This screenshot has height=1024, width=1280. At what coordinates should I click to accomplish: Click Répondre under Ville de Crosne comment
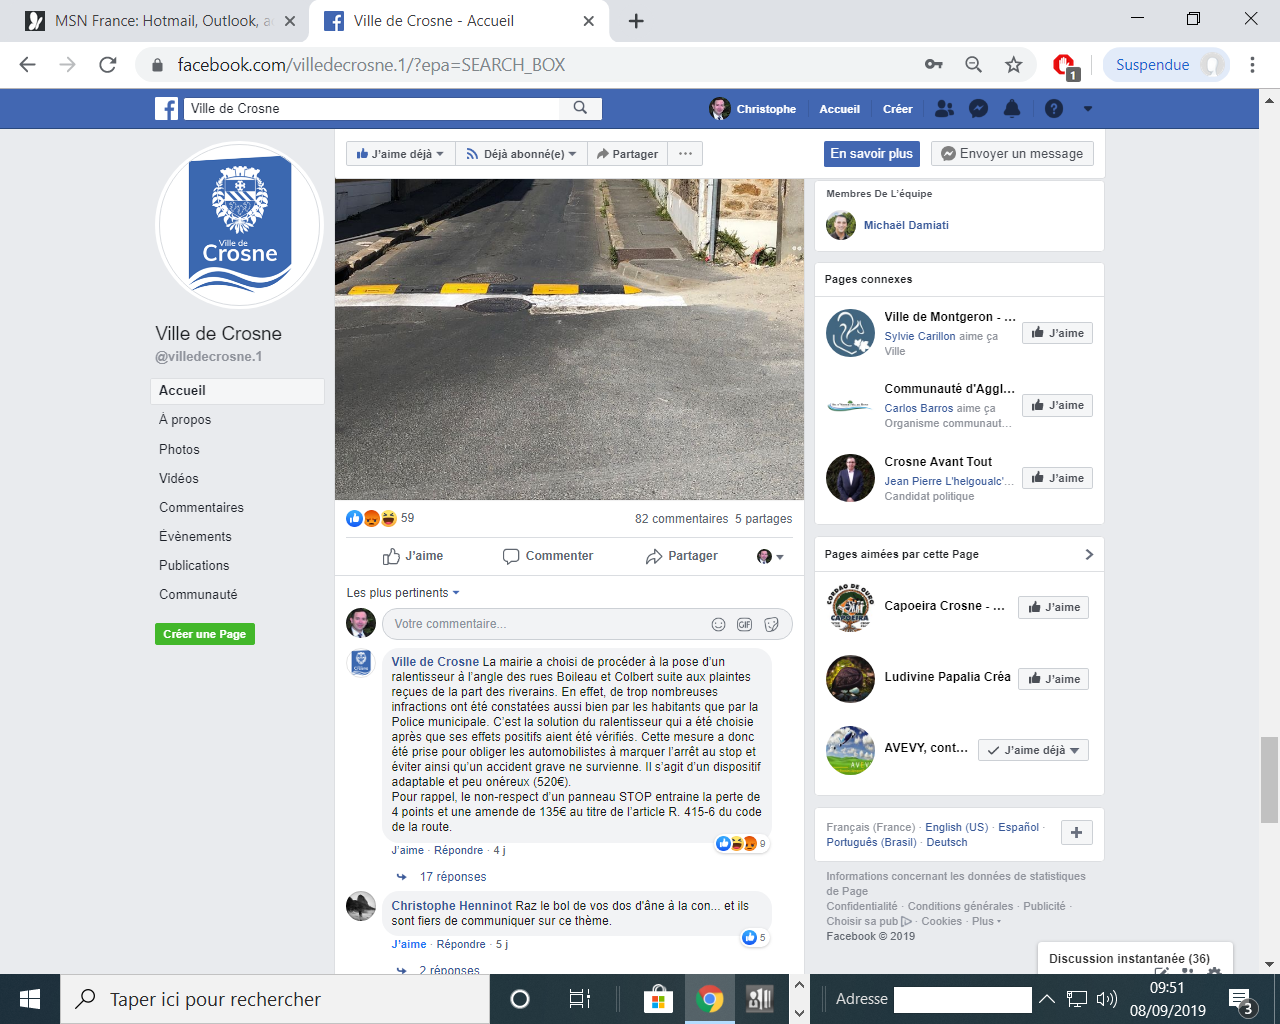point(458,851)
